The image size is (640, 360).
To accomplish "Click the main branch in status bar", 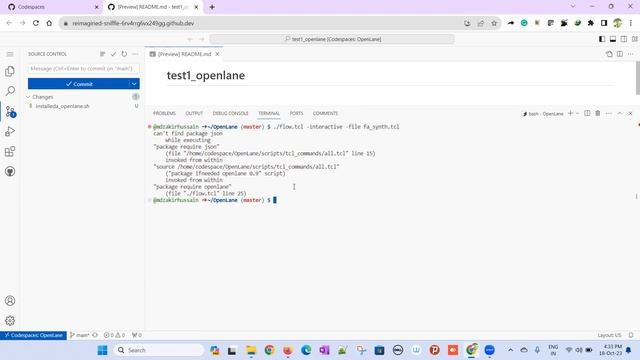I will click(x=80, y=335).
